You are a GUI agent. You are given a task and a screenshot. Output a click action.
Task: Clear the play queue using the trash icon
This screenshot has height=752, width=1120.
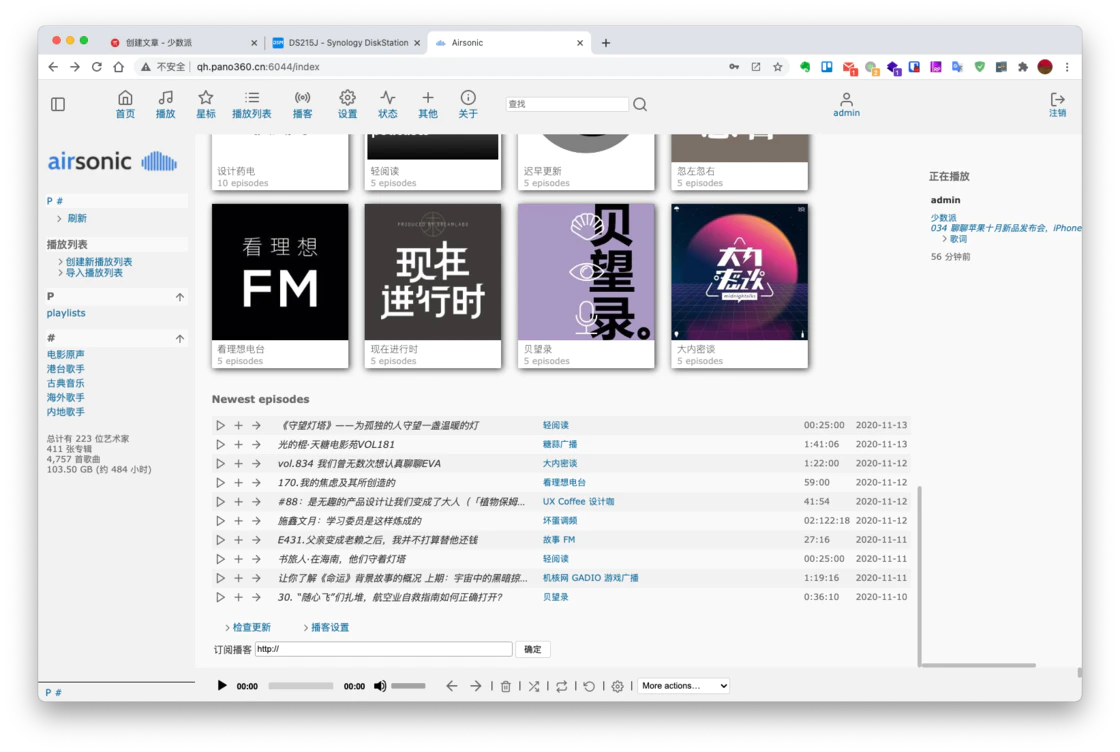click(x=507, y=686)
